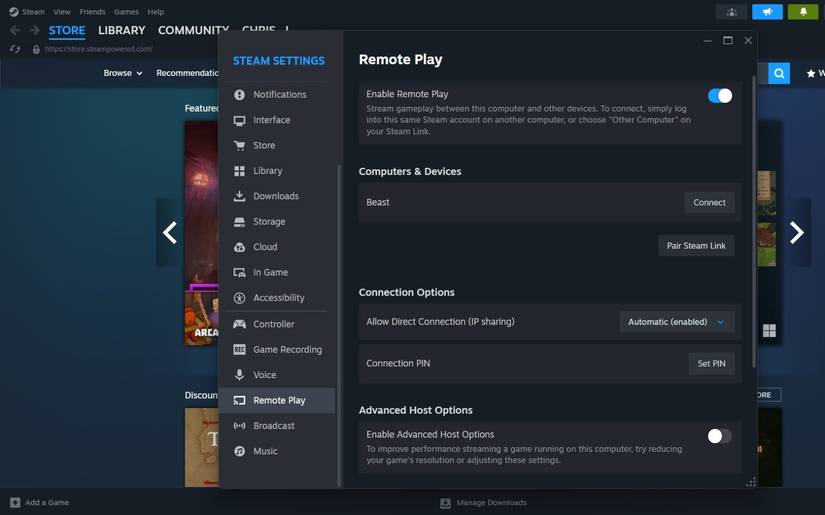Click the Add a Game plus icon
Screen dimensions: 825x515
(15, 502)
